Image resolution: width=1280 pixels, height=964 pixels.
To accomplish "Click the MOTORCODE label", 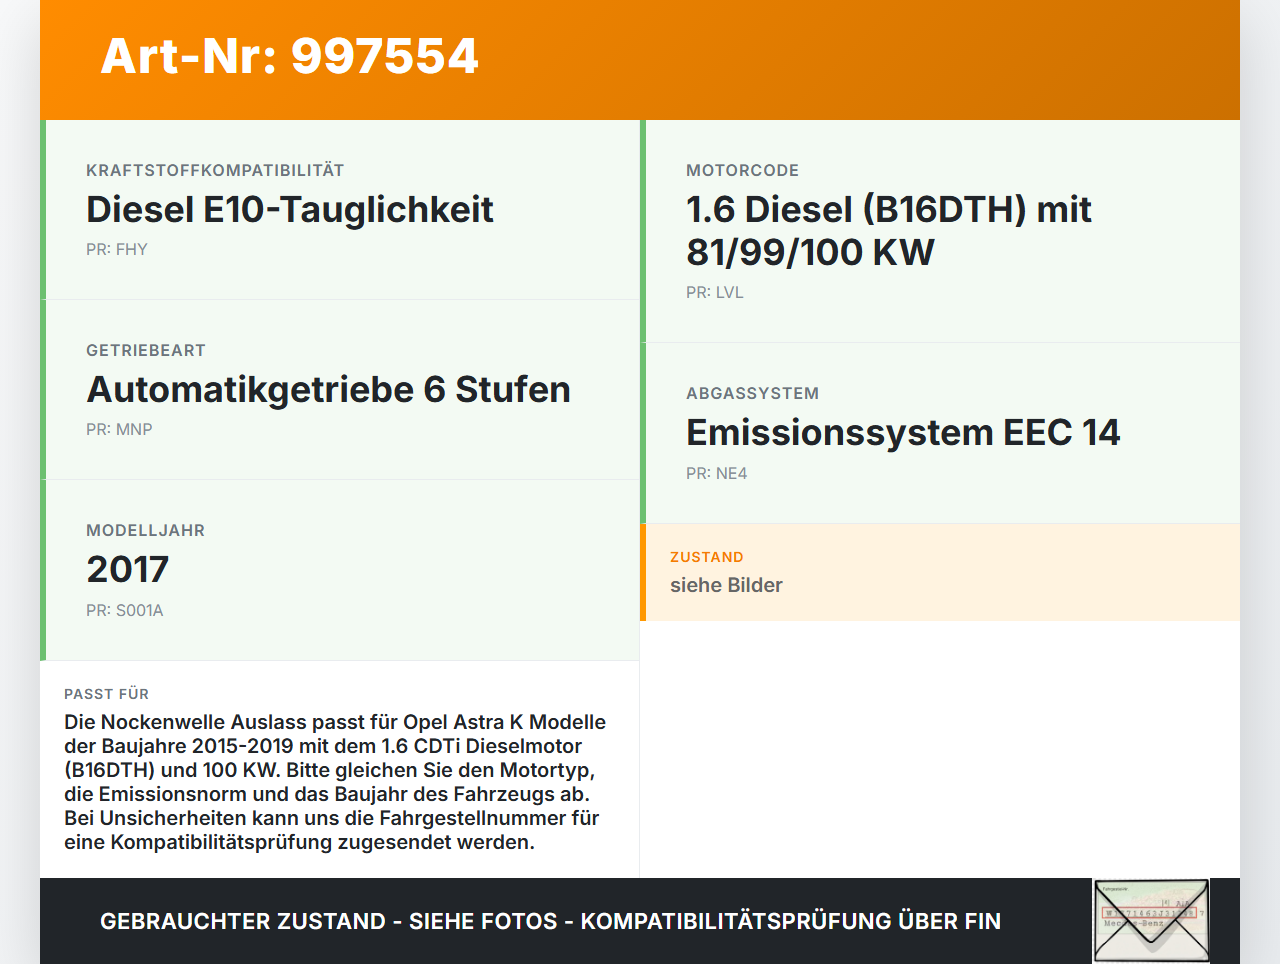I will [x=742, y=171].
